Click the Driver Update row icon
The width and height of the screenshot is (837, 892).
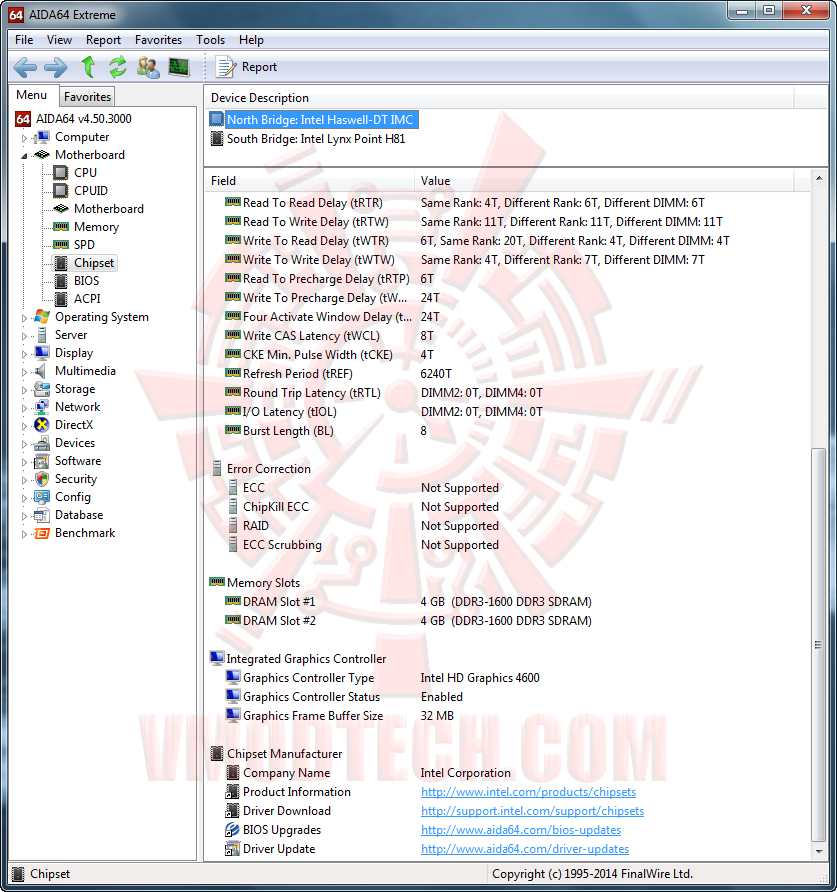(x=232, y=849)
